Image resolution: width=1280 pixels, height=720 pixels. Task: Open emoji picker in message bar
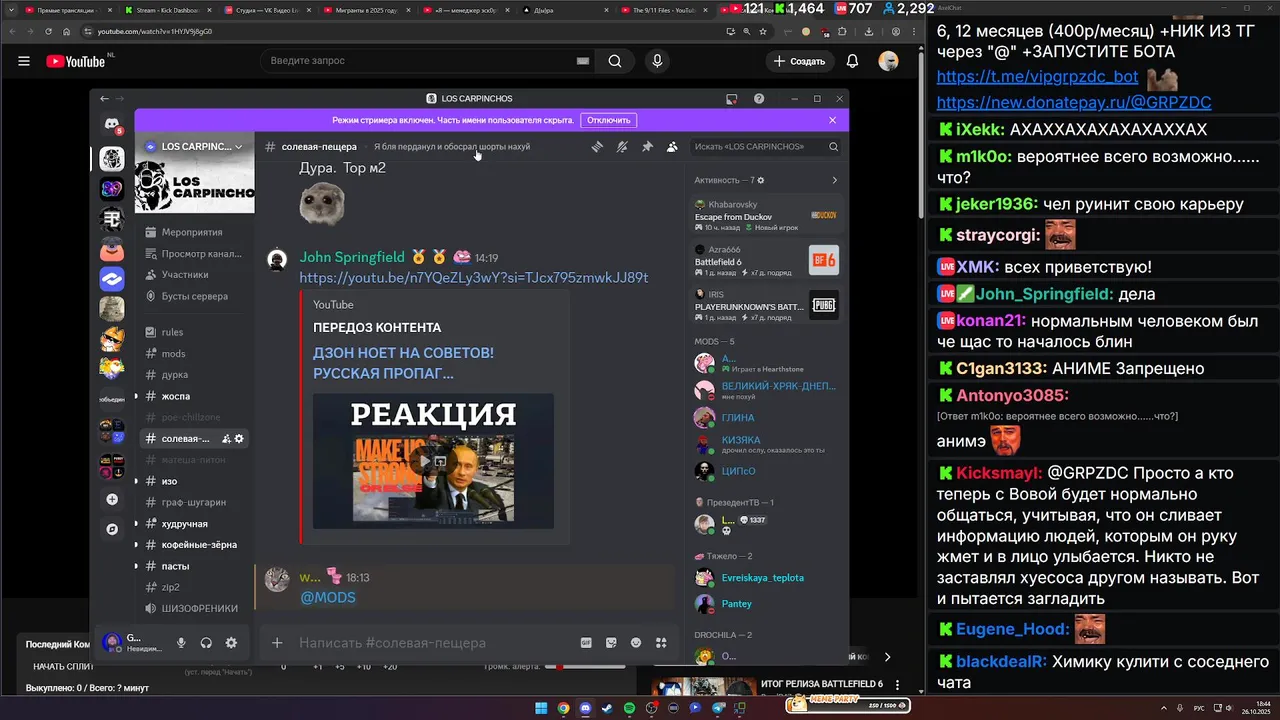(636, 643)
